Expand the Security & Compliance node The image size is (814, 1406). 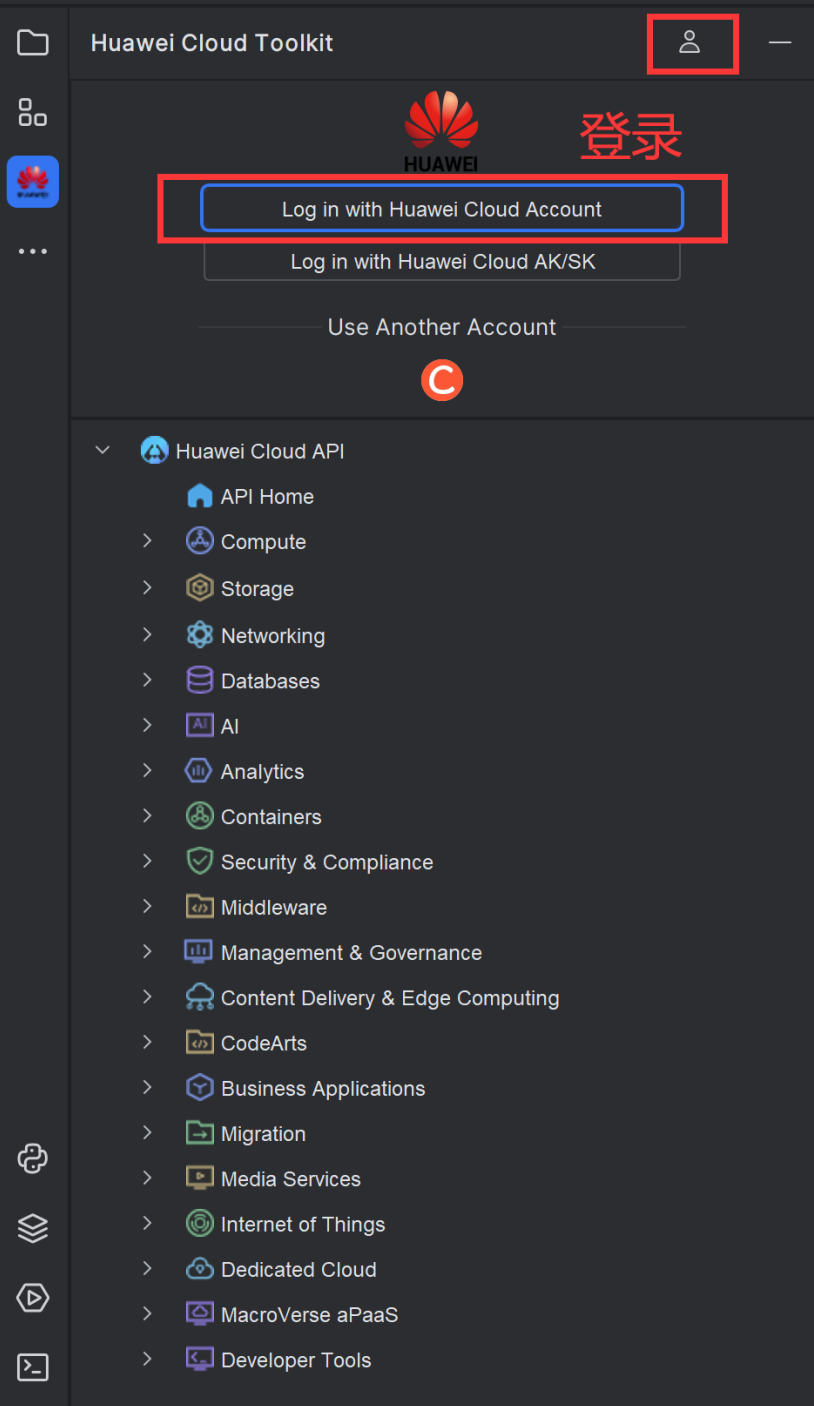147,861
